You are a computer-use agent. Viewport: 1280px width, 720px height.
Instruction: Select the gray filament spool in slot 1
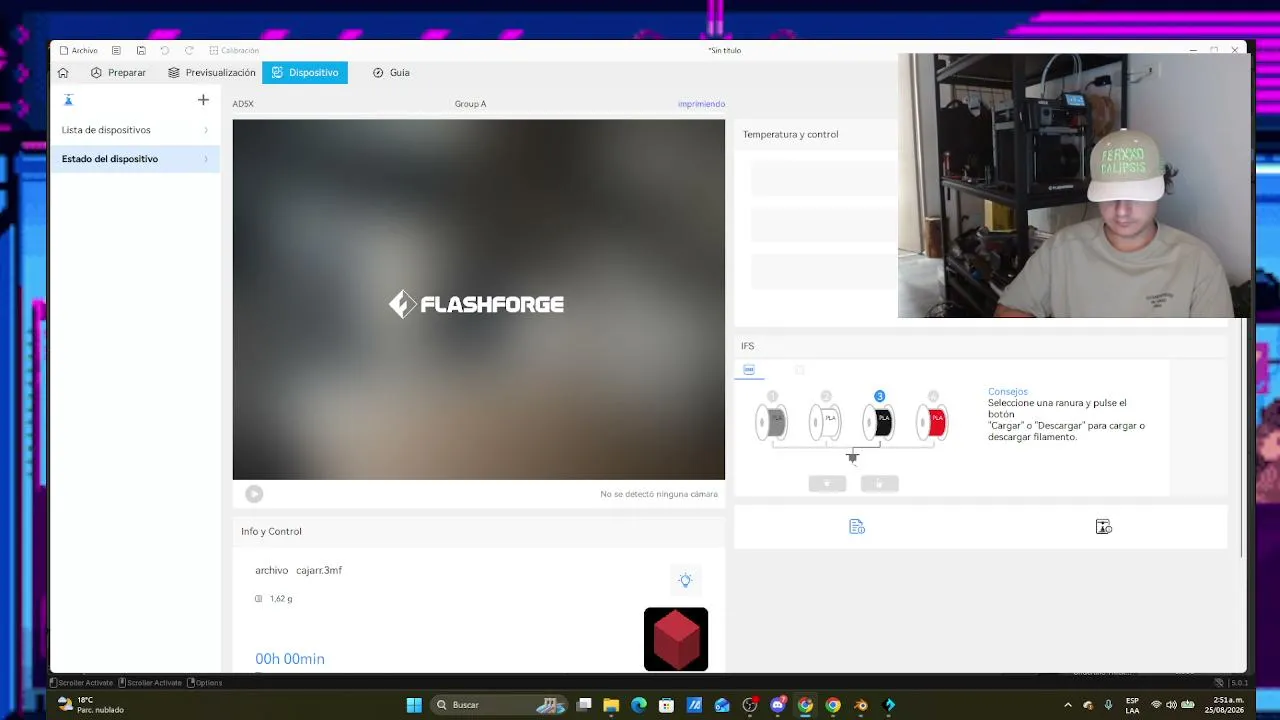pos(772,422)
